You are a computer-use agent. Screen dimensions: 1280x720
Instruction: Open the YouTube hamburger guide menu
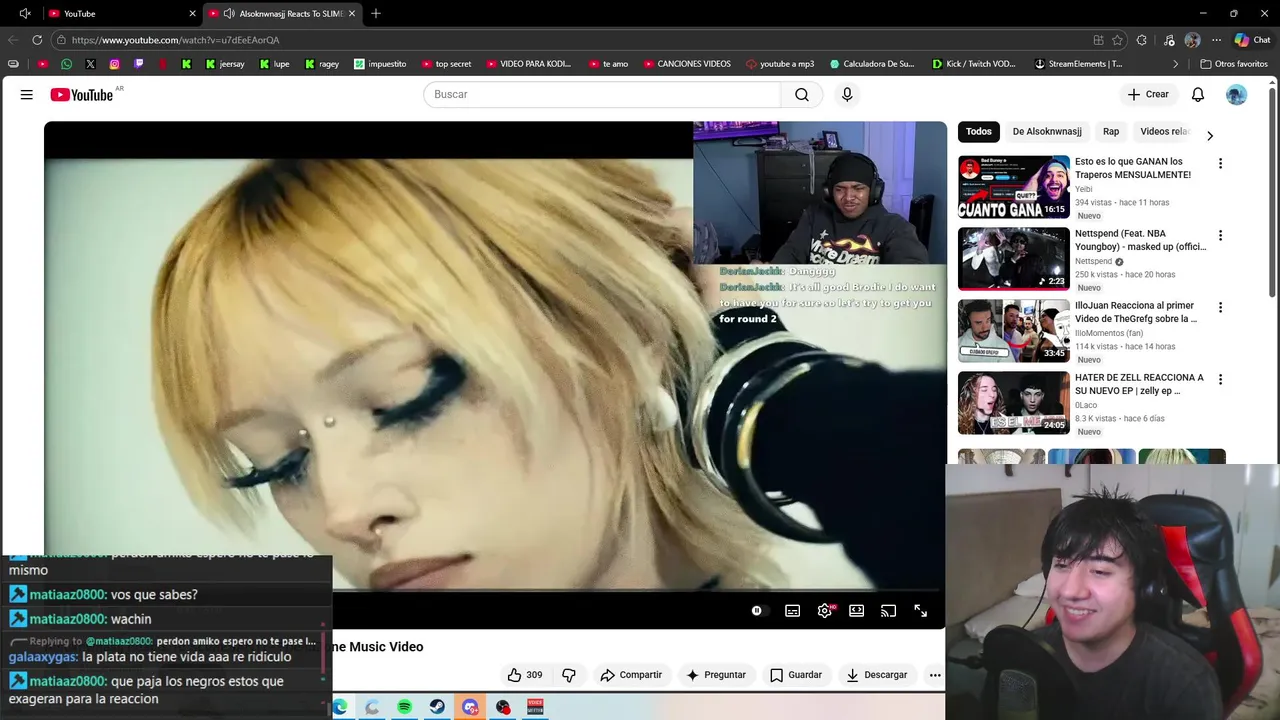pos(27,94)
